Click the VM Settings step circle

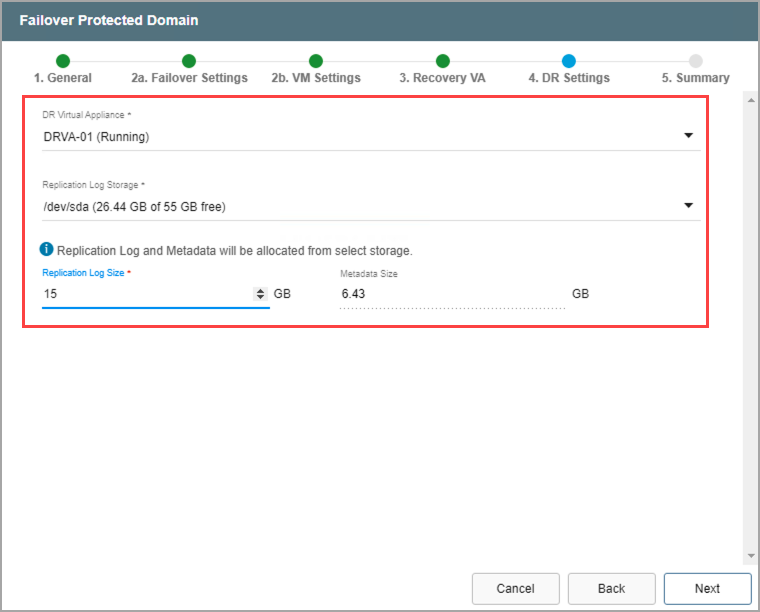(x=316, y=61)
